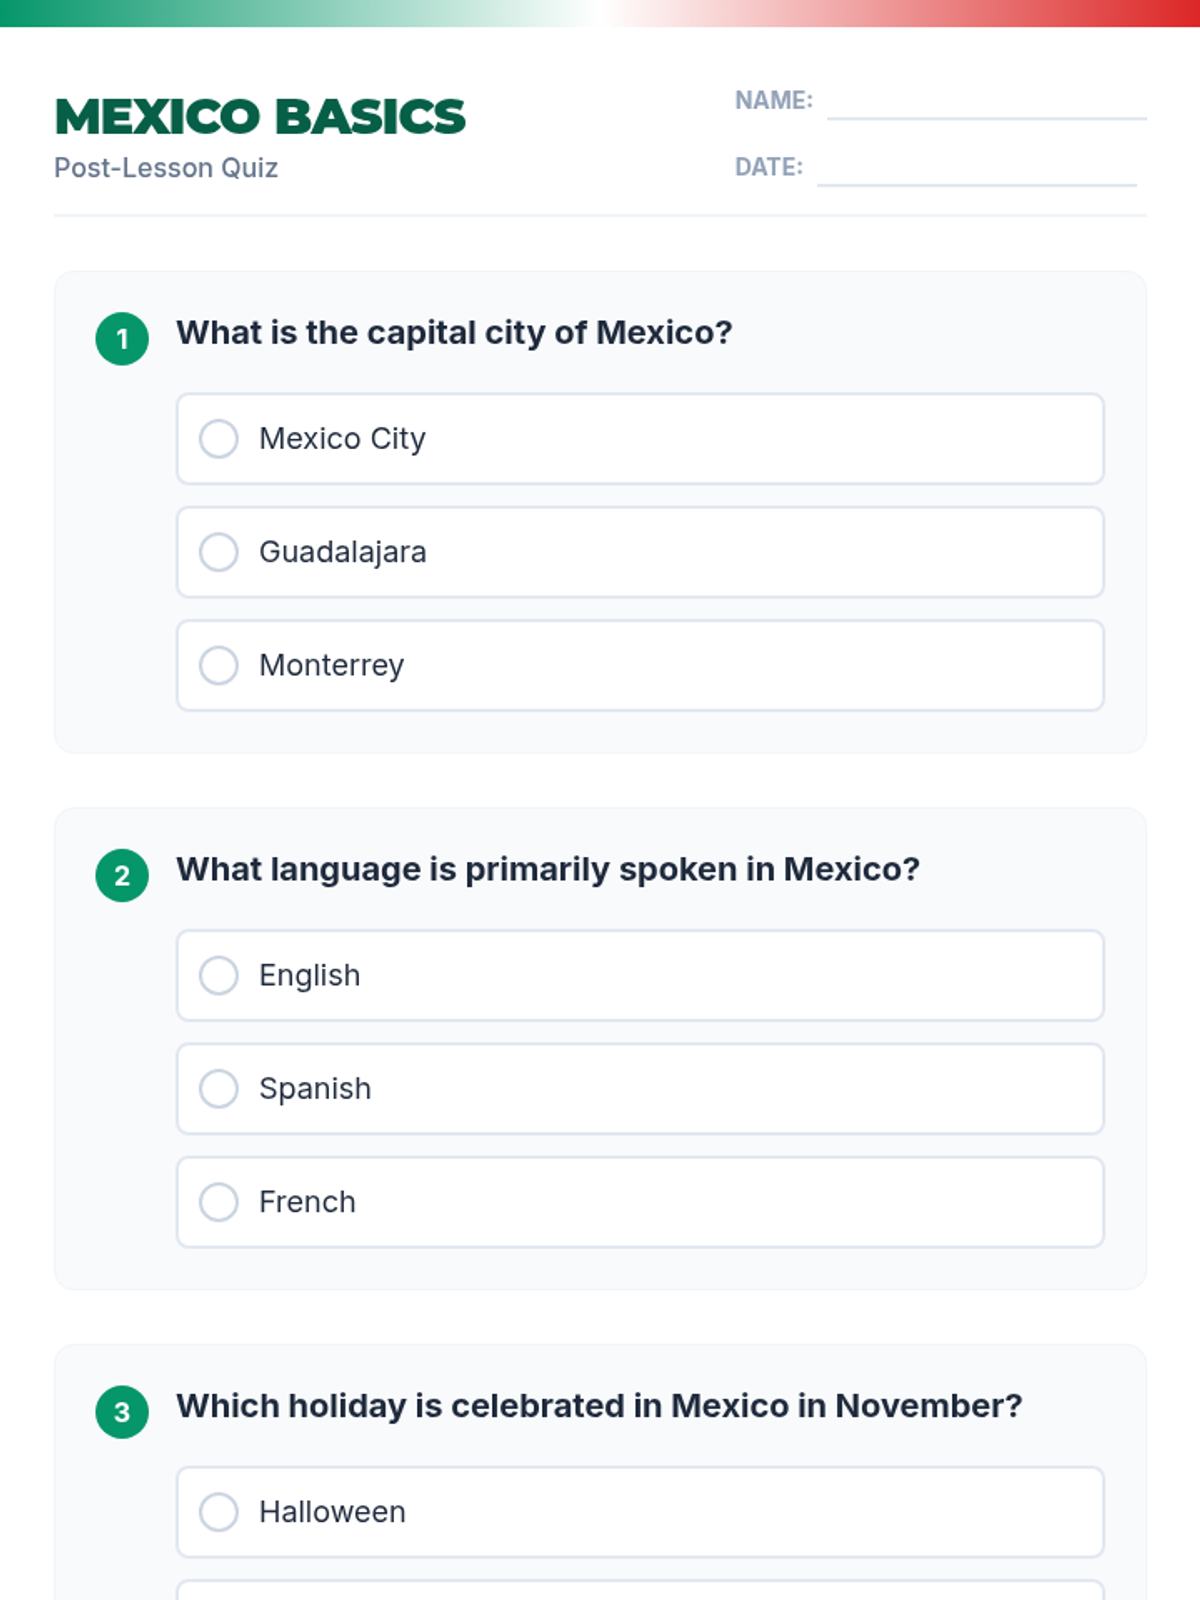Click the question 2 number badge
This screenshot has height=1600, width=1200.
point(122,876)
